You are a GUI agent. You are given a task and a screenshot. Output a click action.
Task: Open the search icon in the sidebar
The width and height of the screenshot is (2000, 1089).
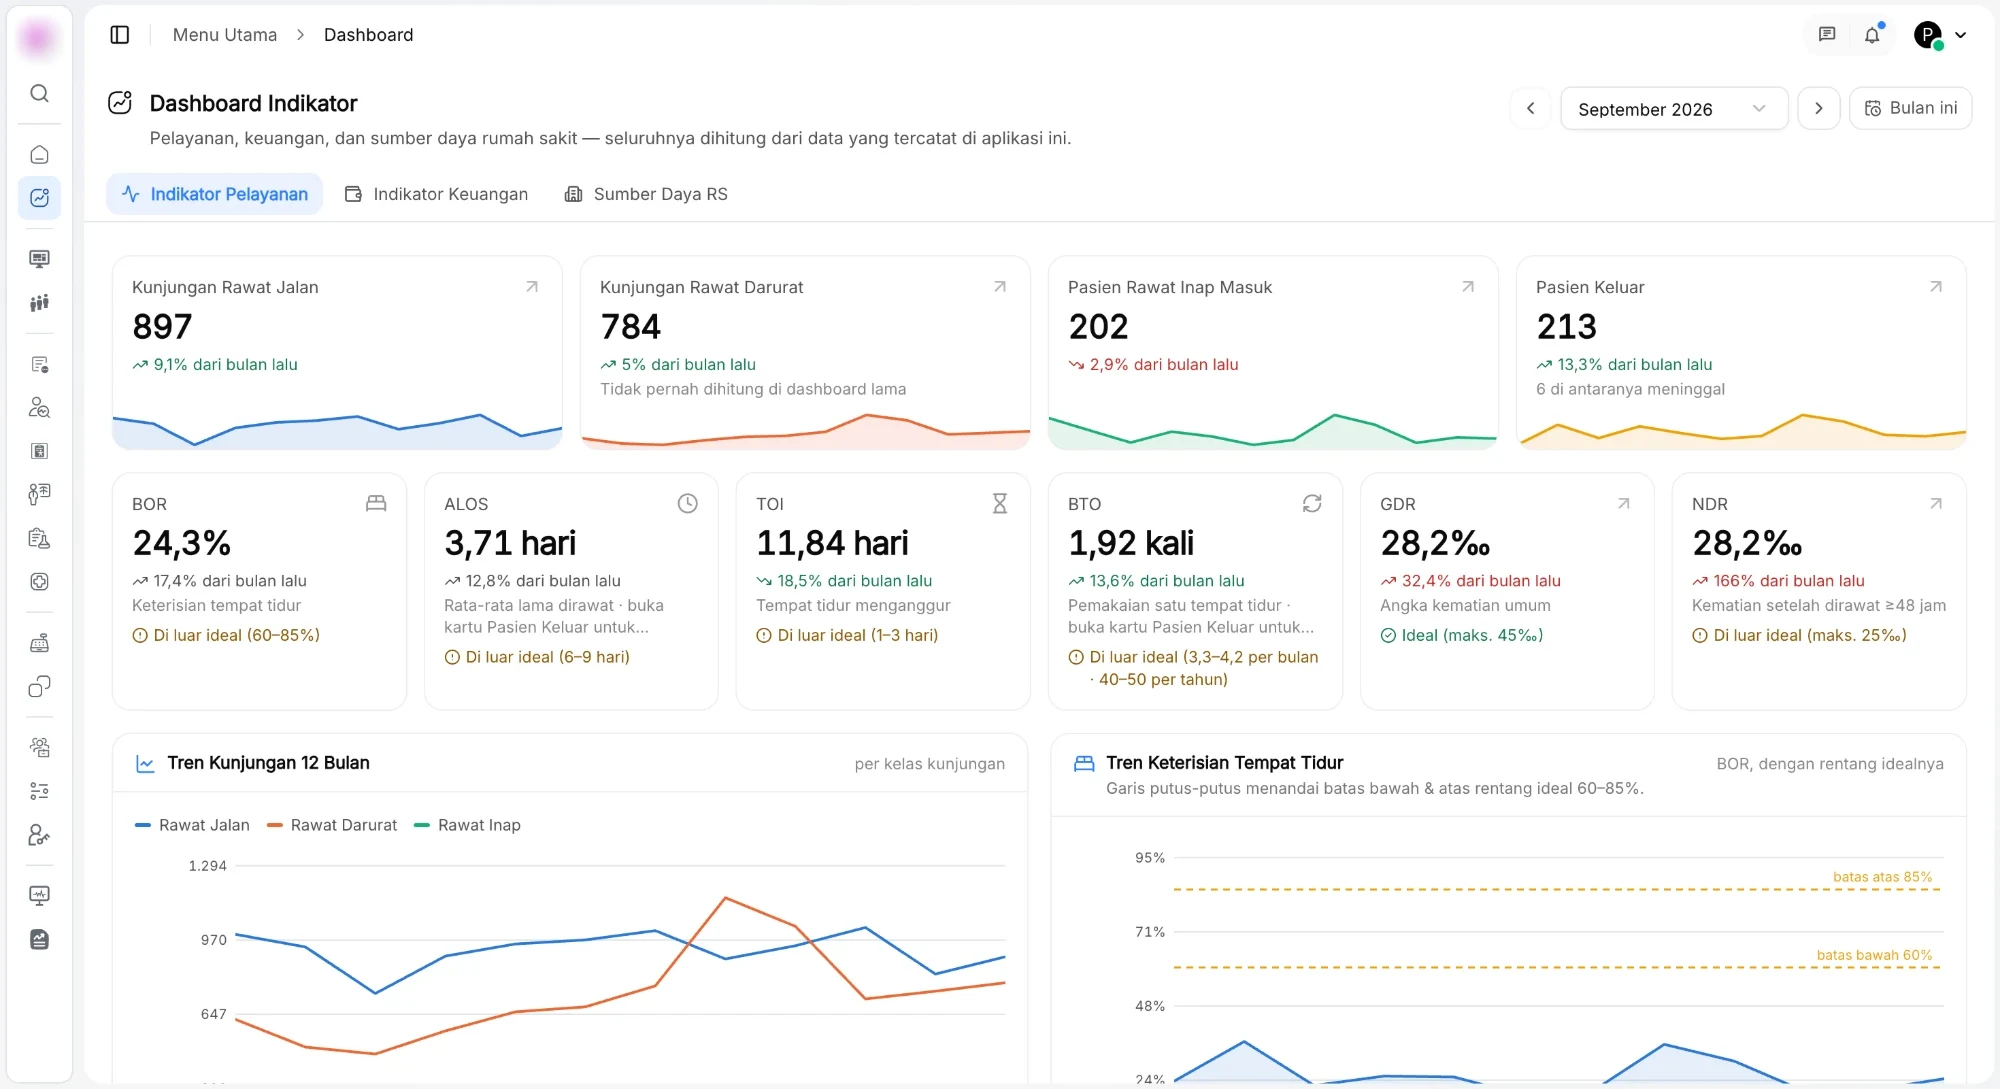click(39, 93)
